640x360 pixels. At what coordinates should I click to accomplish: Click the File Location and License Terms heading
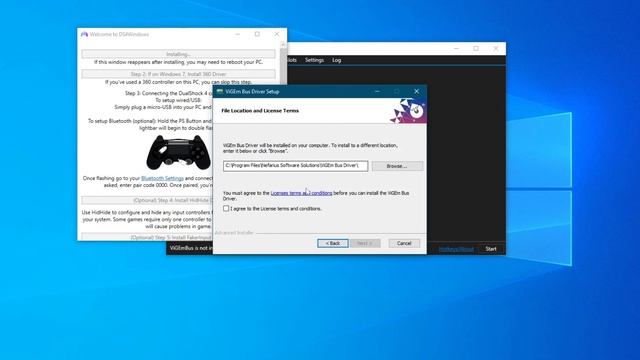click(260, 111)
